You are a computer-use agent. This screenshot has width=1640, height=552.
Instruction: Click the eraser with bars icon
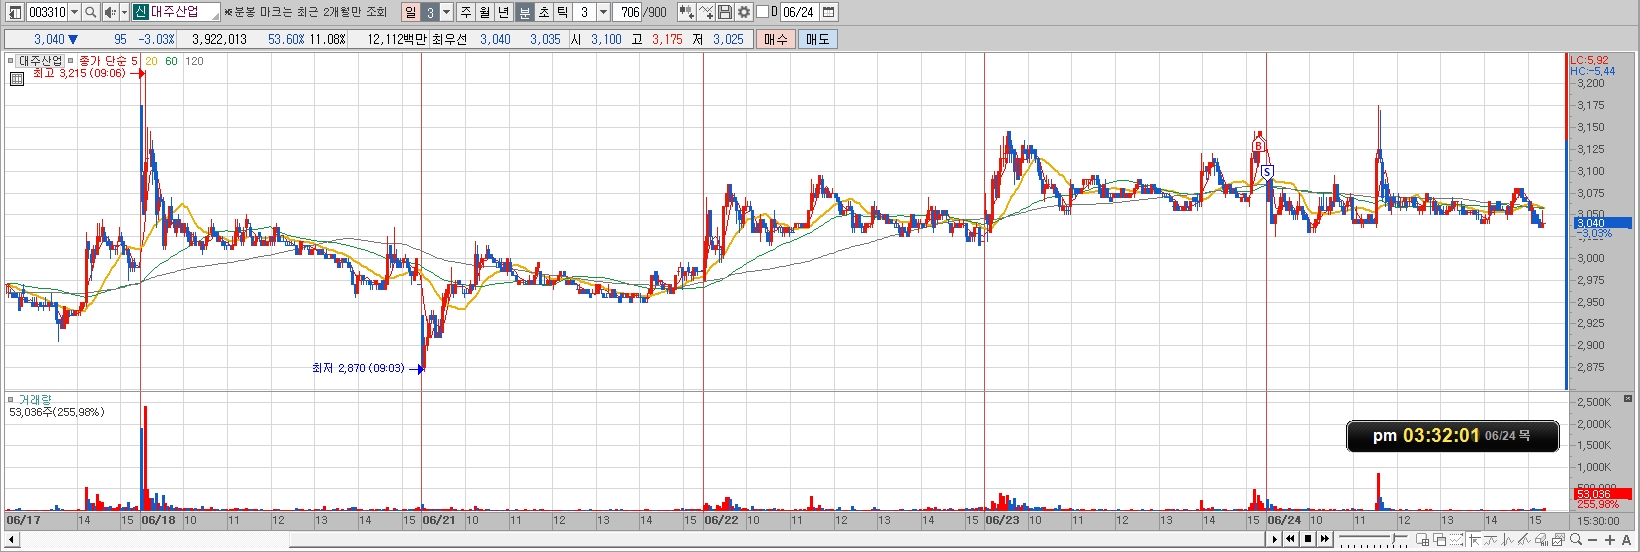click(x=1541, y=539)
